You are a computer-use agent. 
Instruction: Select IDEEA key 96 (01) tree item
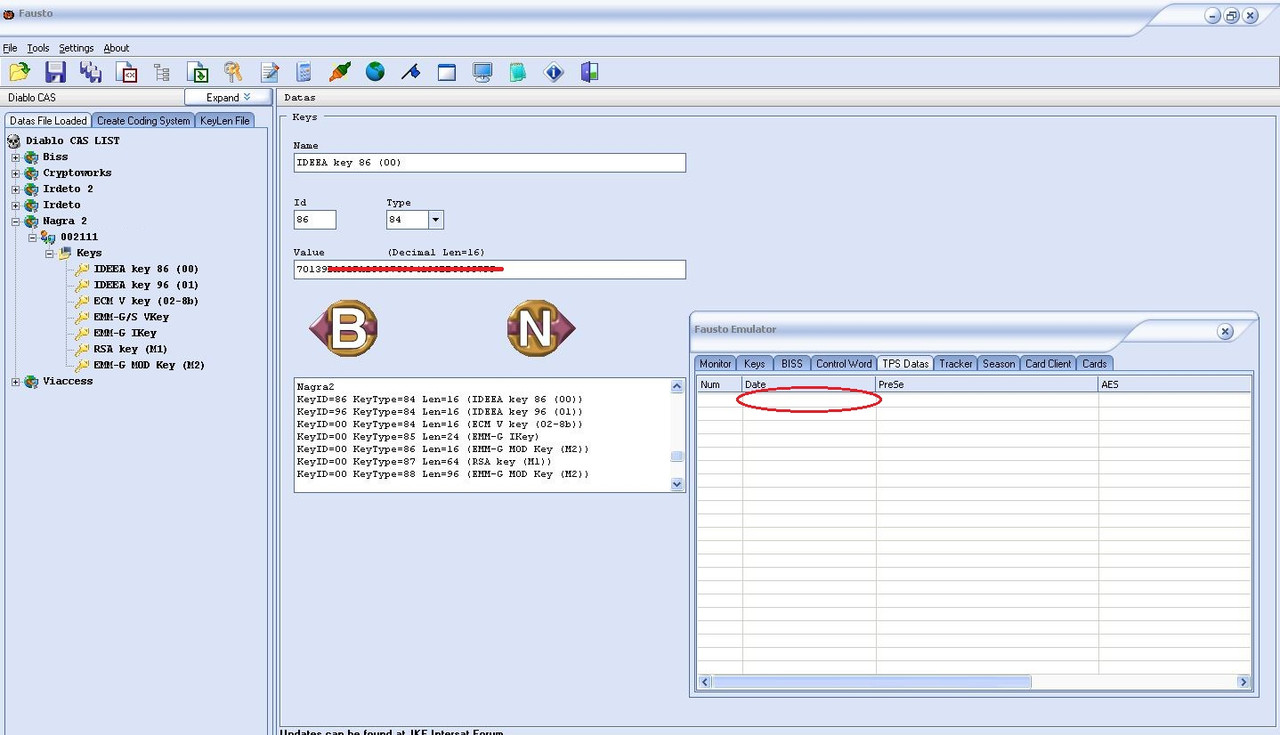[x=146, y=285]
